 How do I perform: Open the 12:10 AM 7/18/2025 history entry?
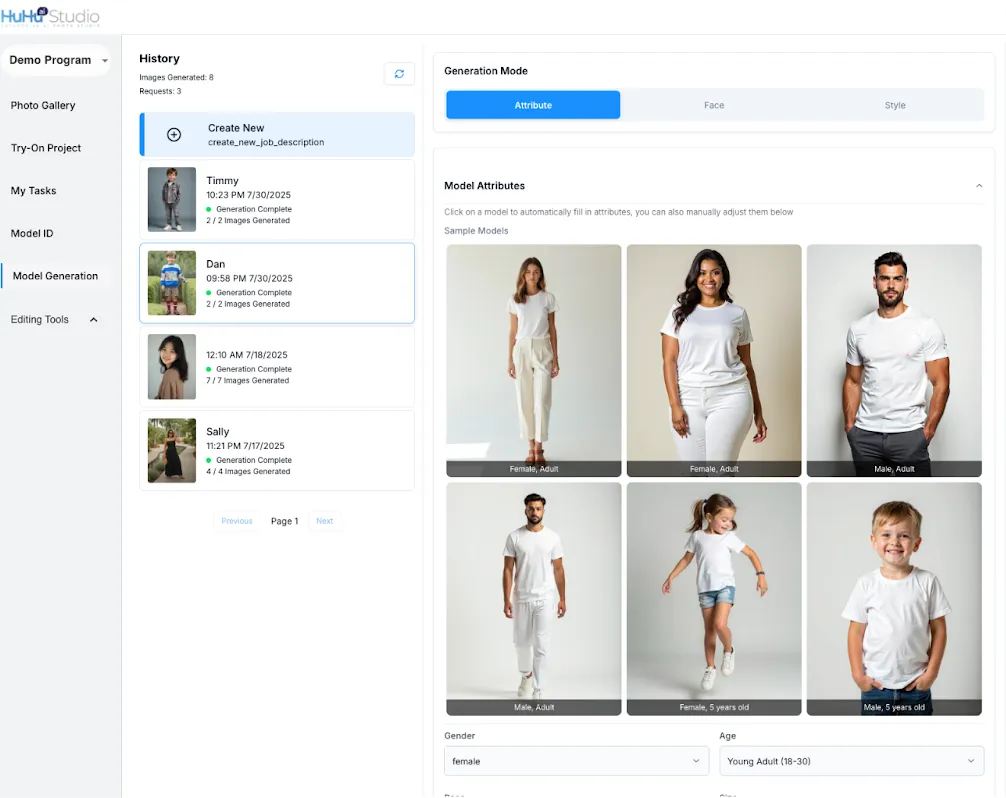pyautogui.click(x=277, y=367)
